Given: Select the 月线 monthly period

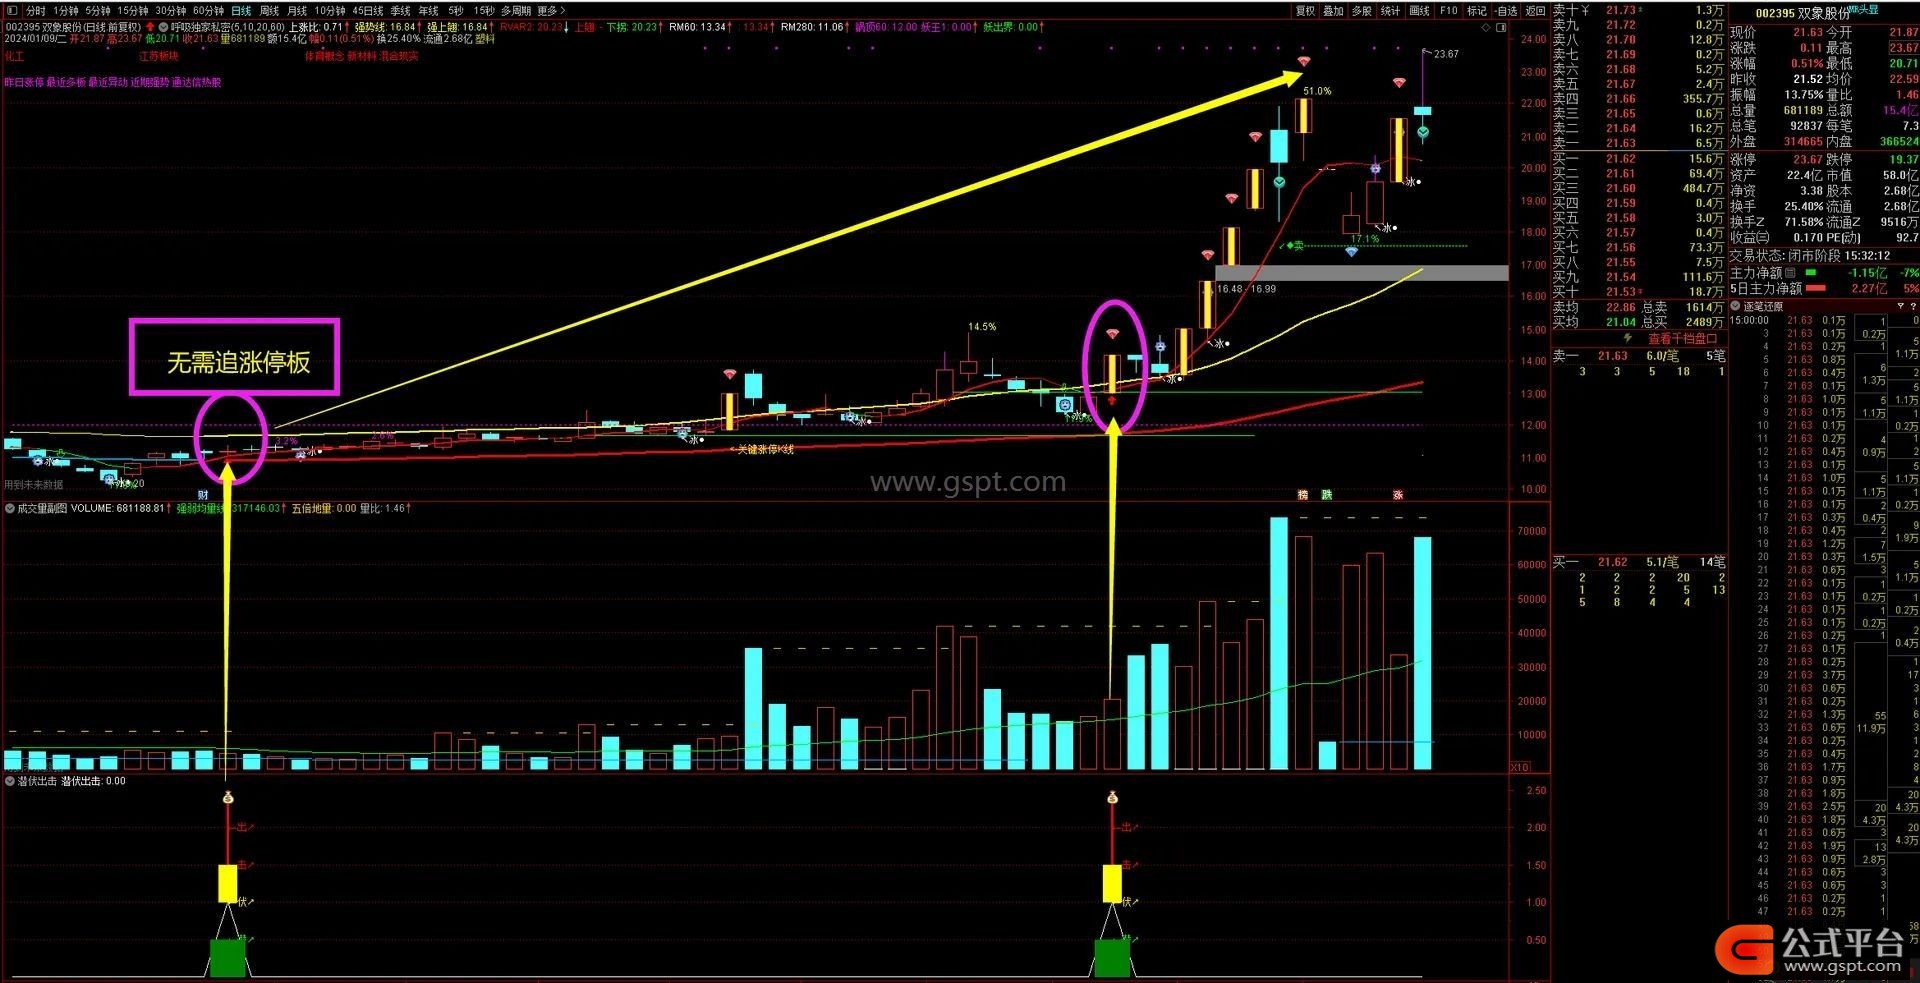Looking at the screenshot, I should pyautogui.click(x=298, y=11).
